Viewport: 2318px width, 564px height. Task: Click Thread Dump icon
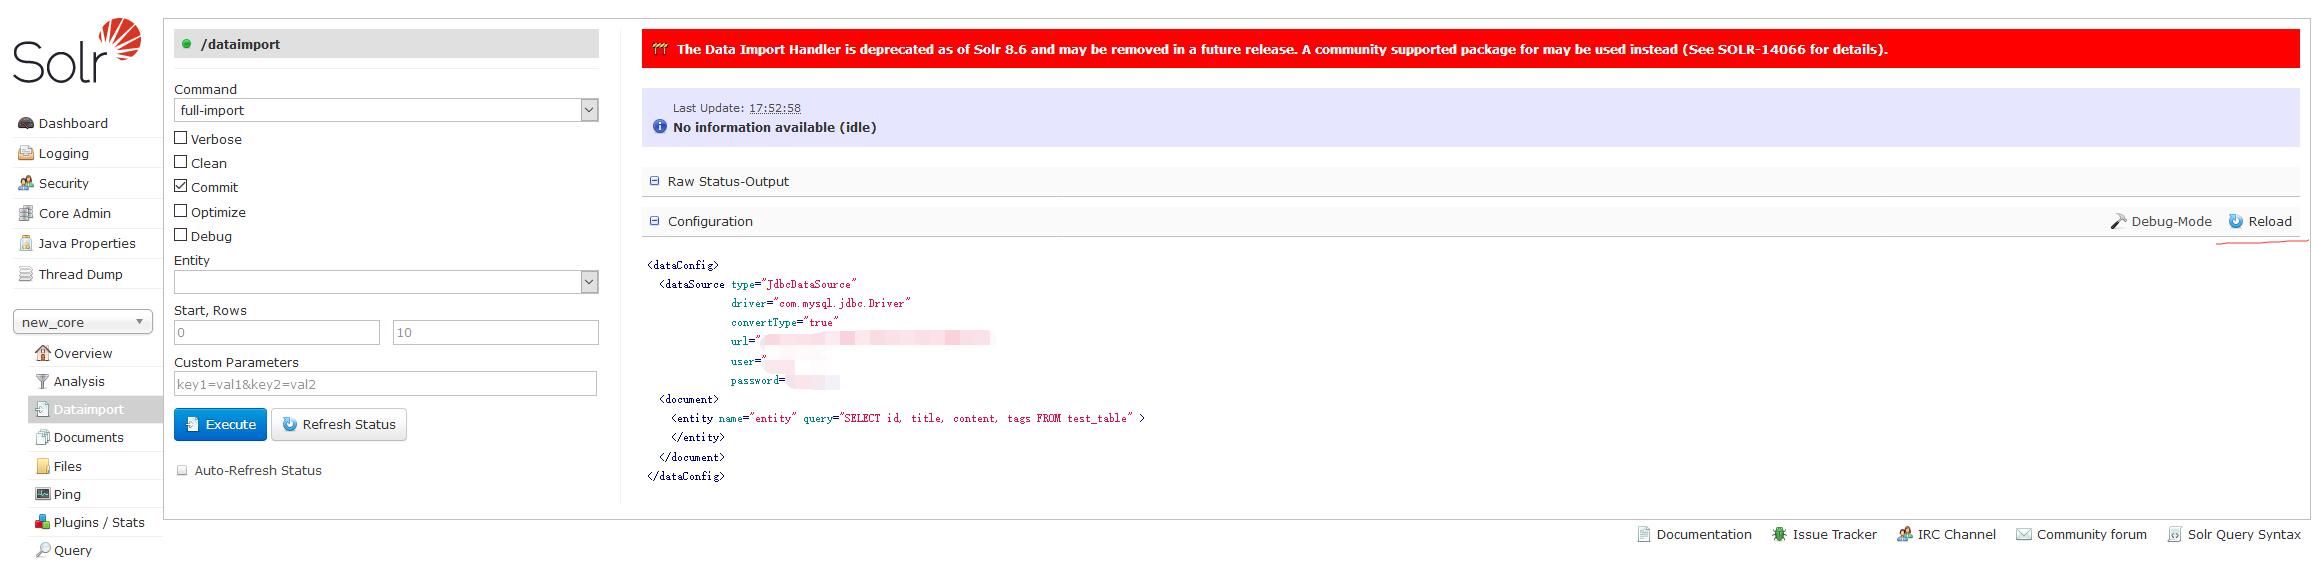pos(26,274)
